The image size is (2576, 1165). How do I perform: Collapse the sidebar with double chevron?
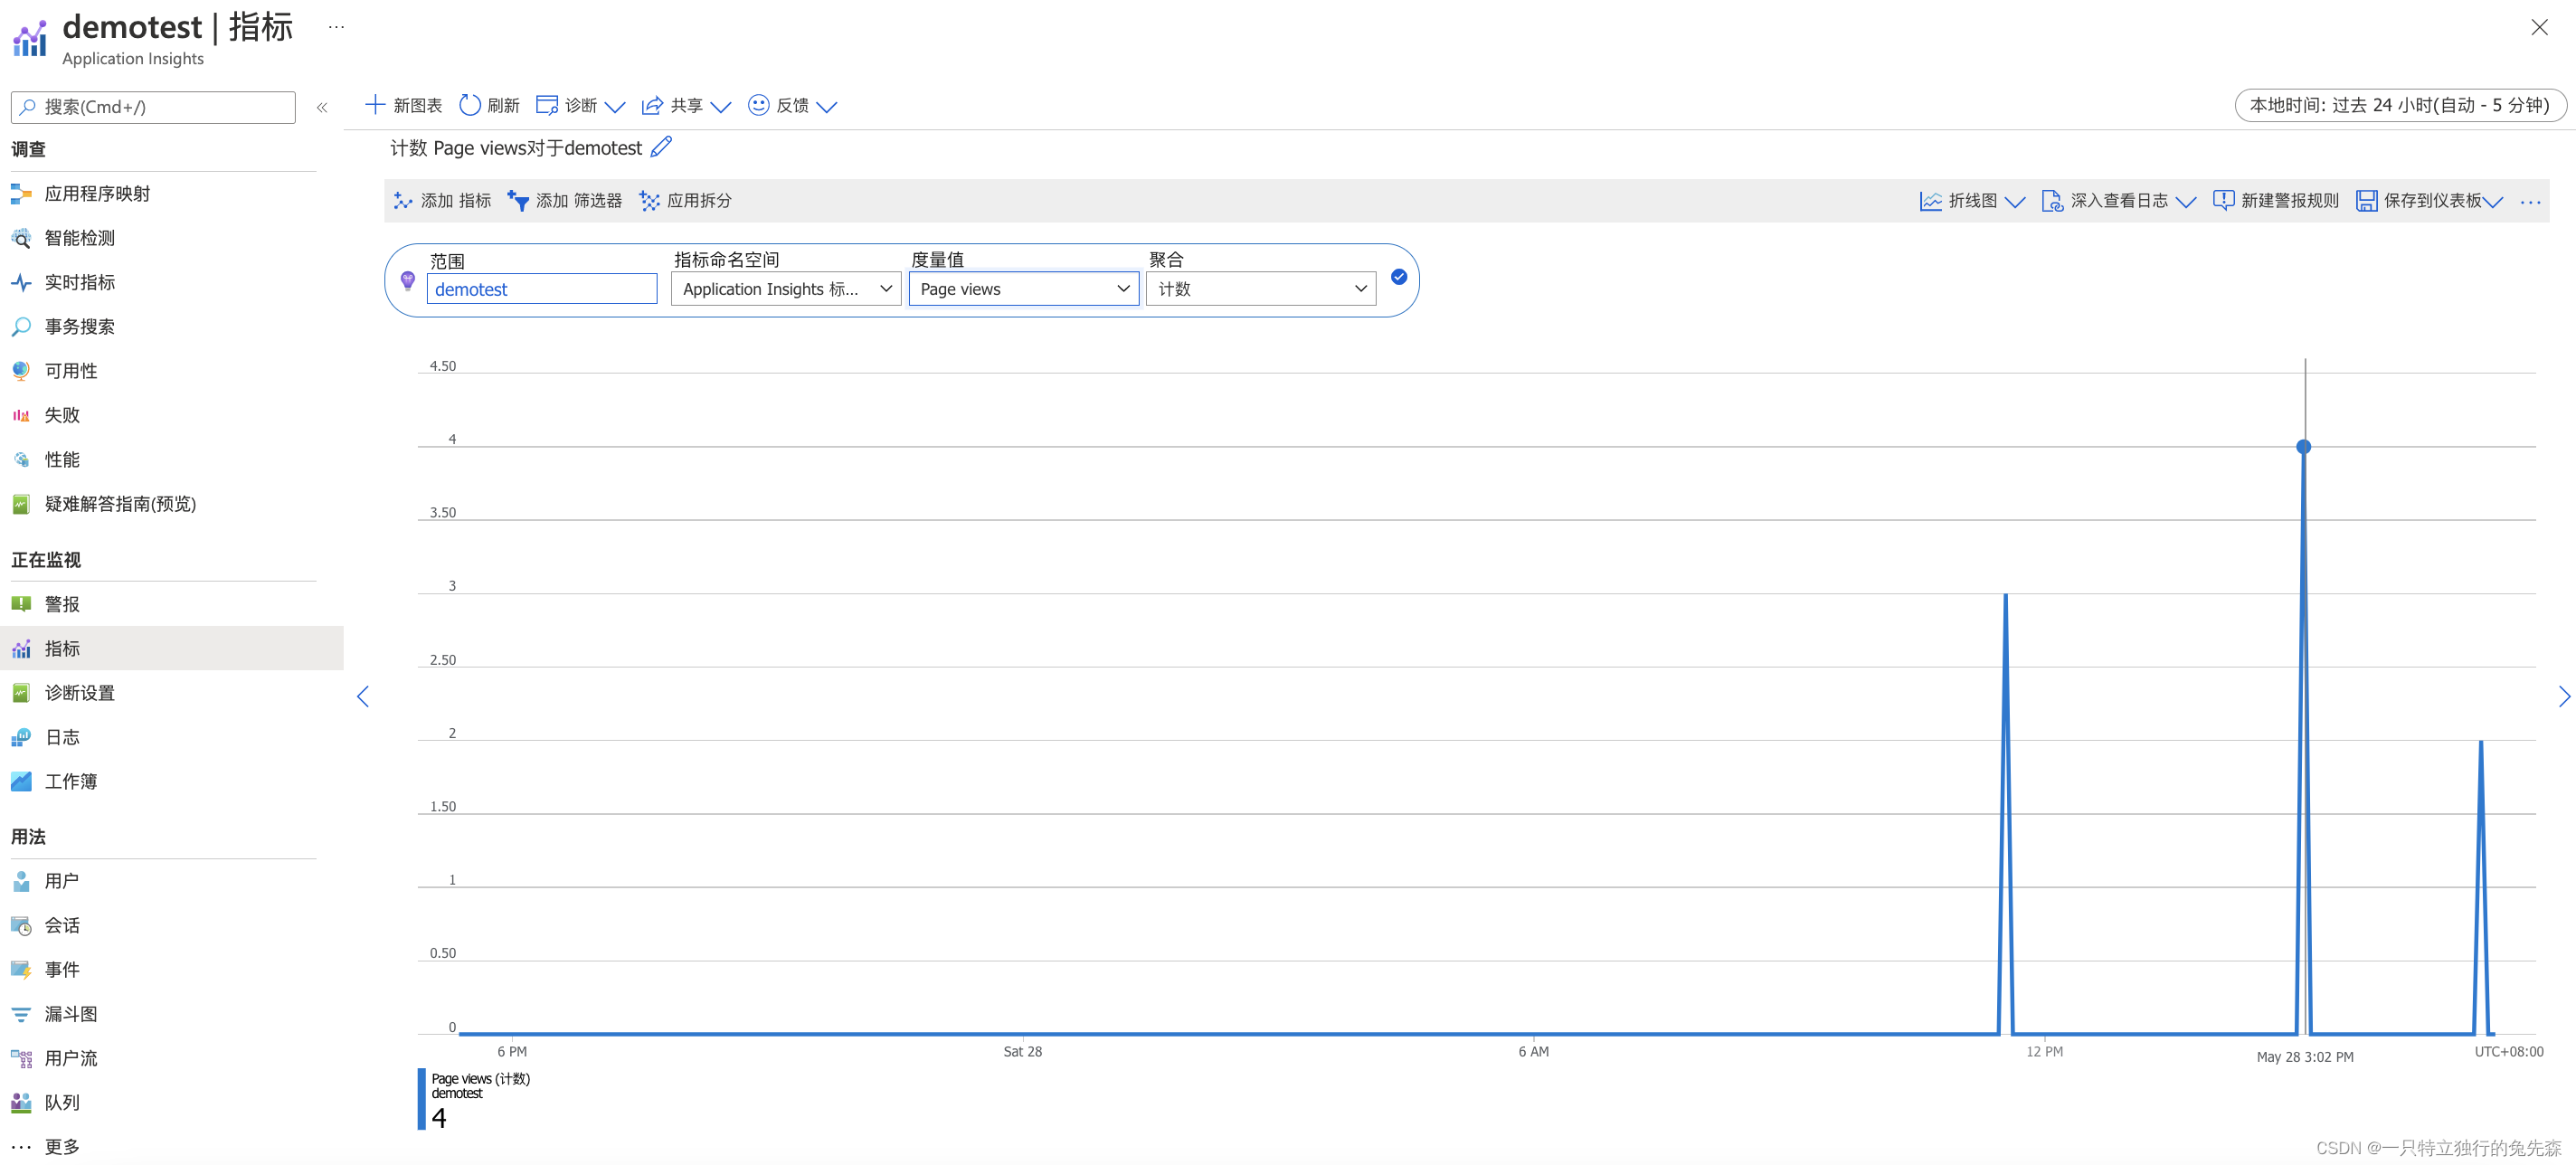click(322, 107)
